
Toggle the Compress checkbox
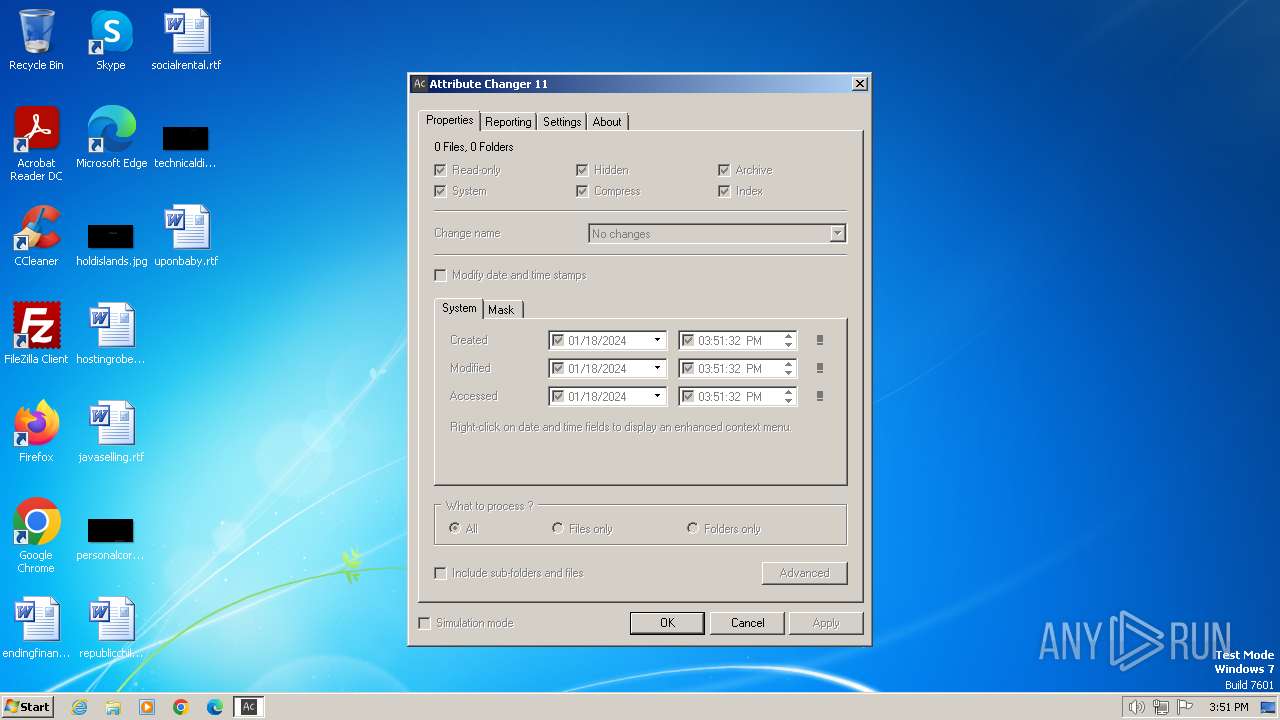tap(582, 191)
